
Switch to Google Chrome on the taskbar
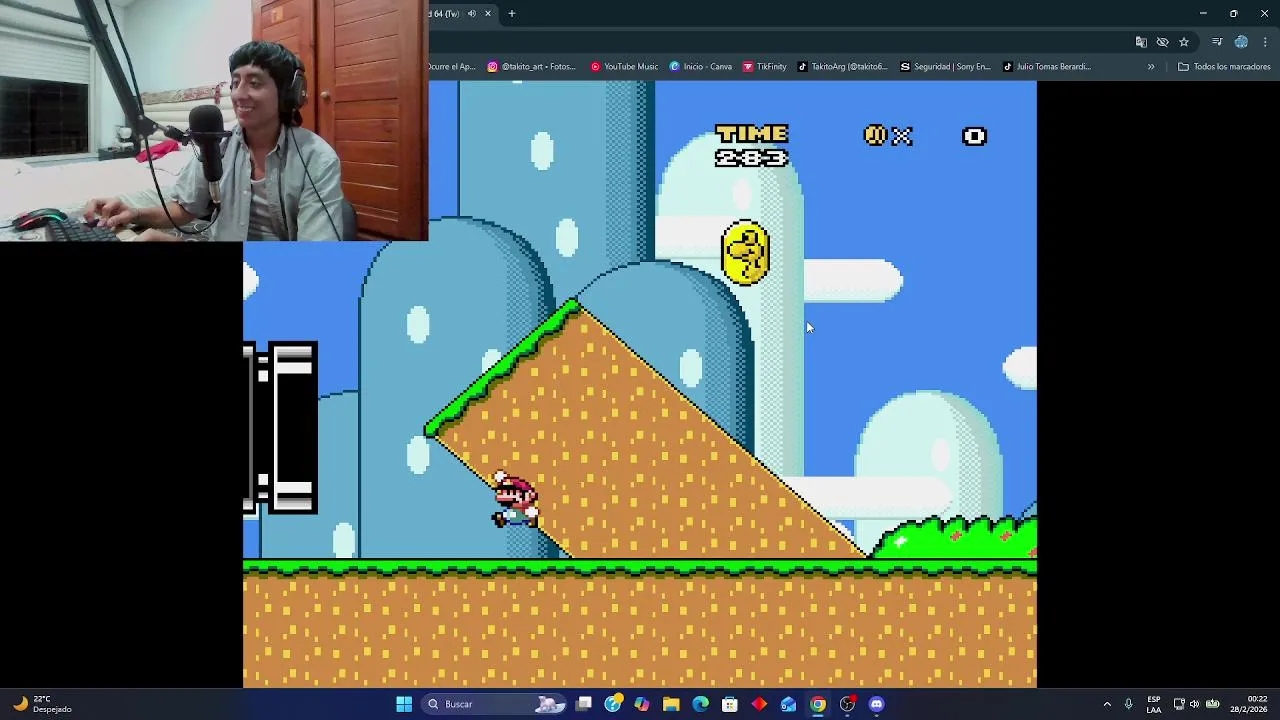[818, 704]
